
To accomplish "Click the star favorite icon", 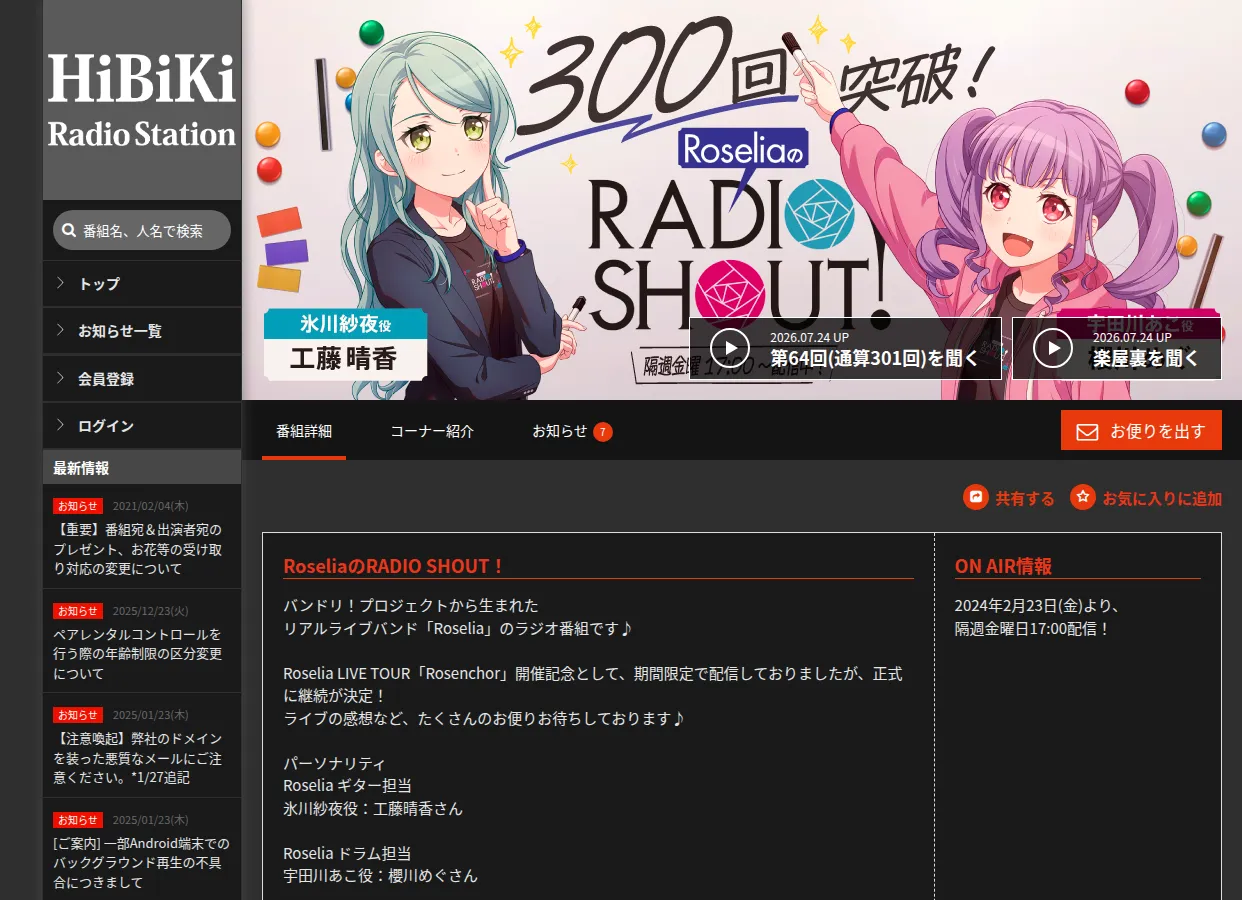I will [1083, 497].
